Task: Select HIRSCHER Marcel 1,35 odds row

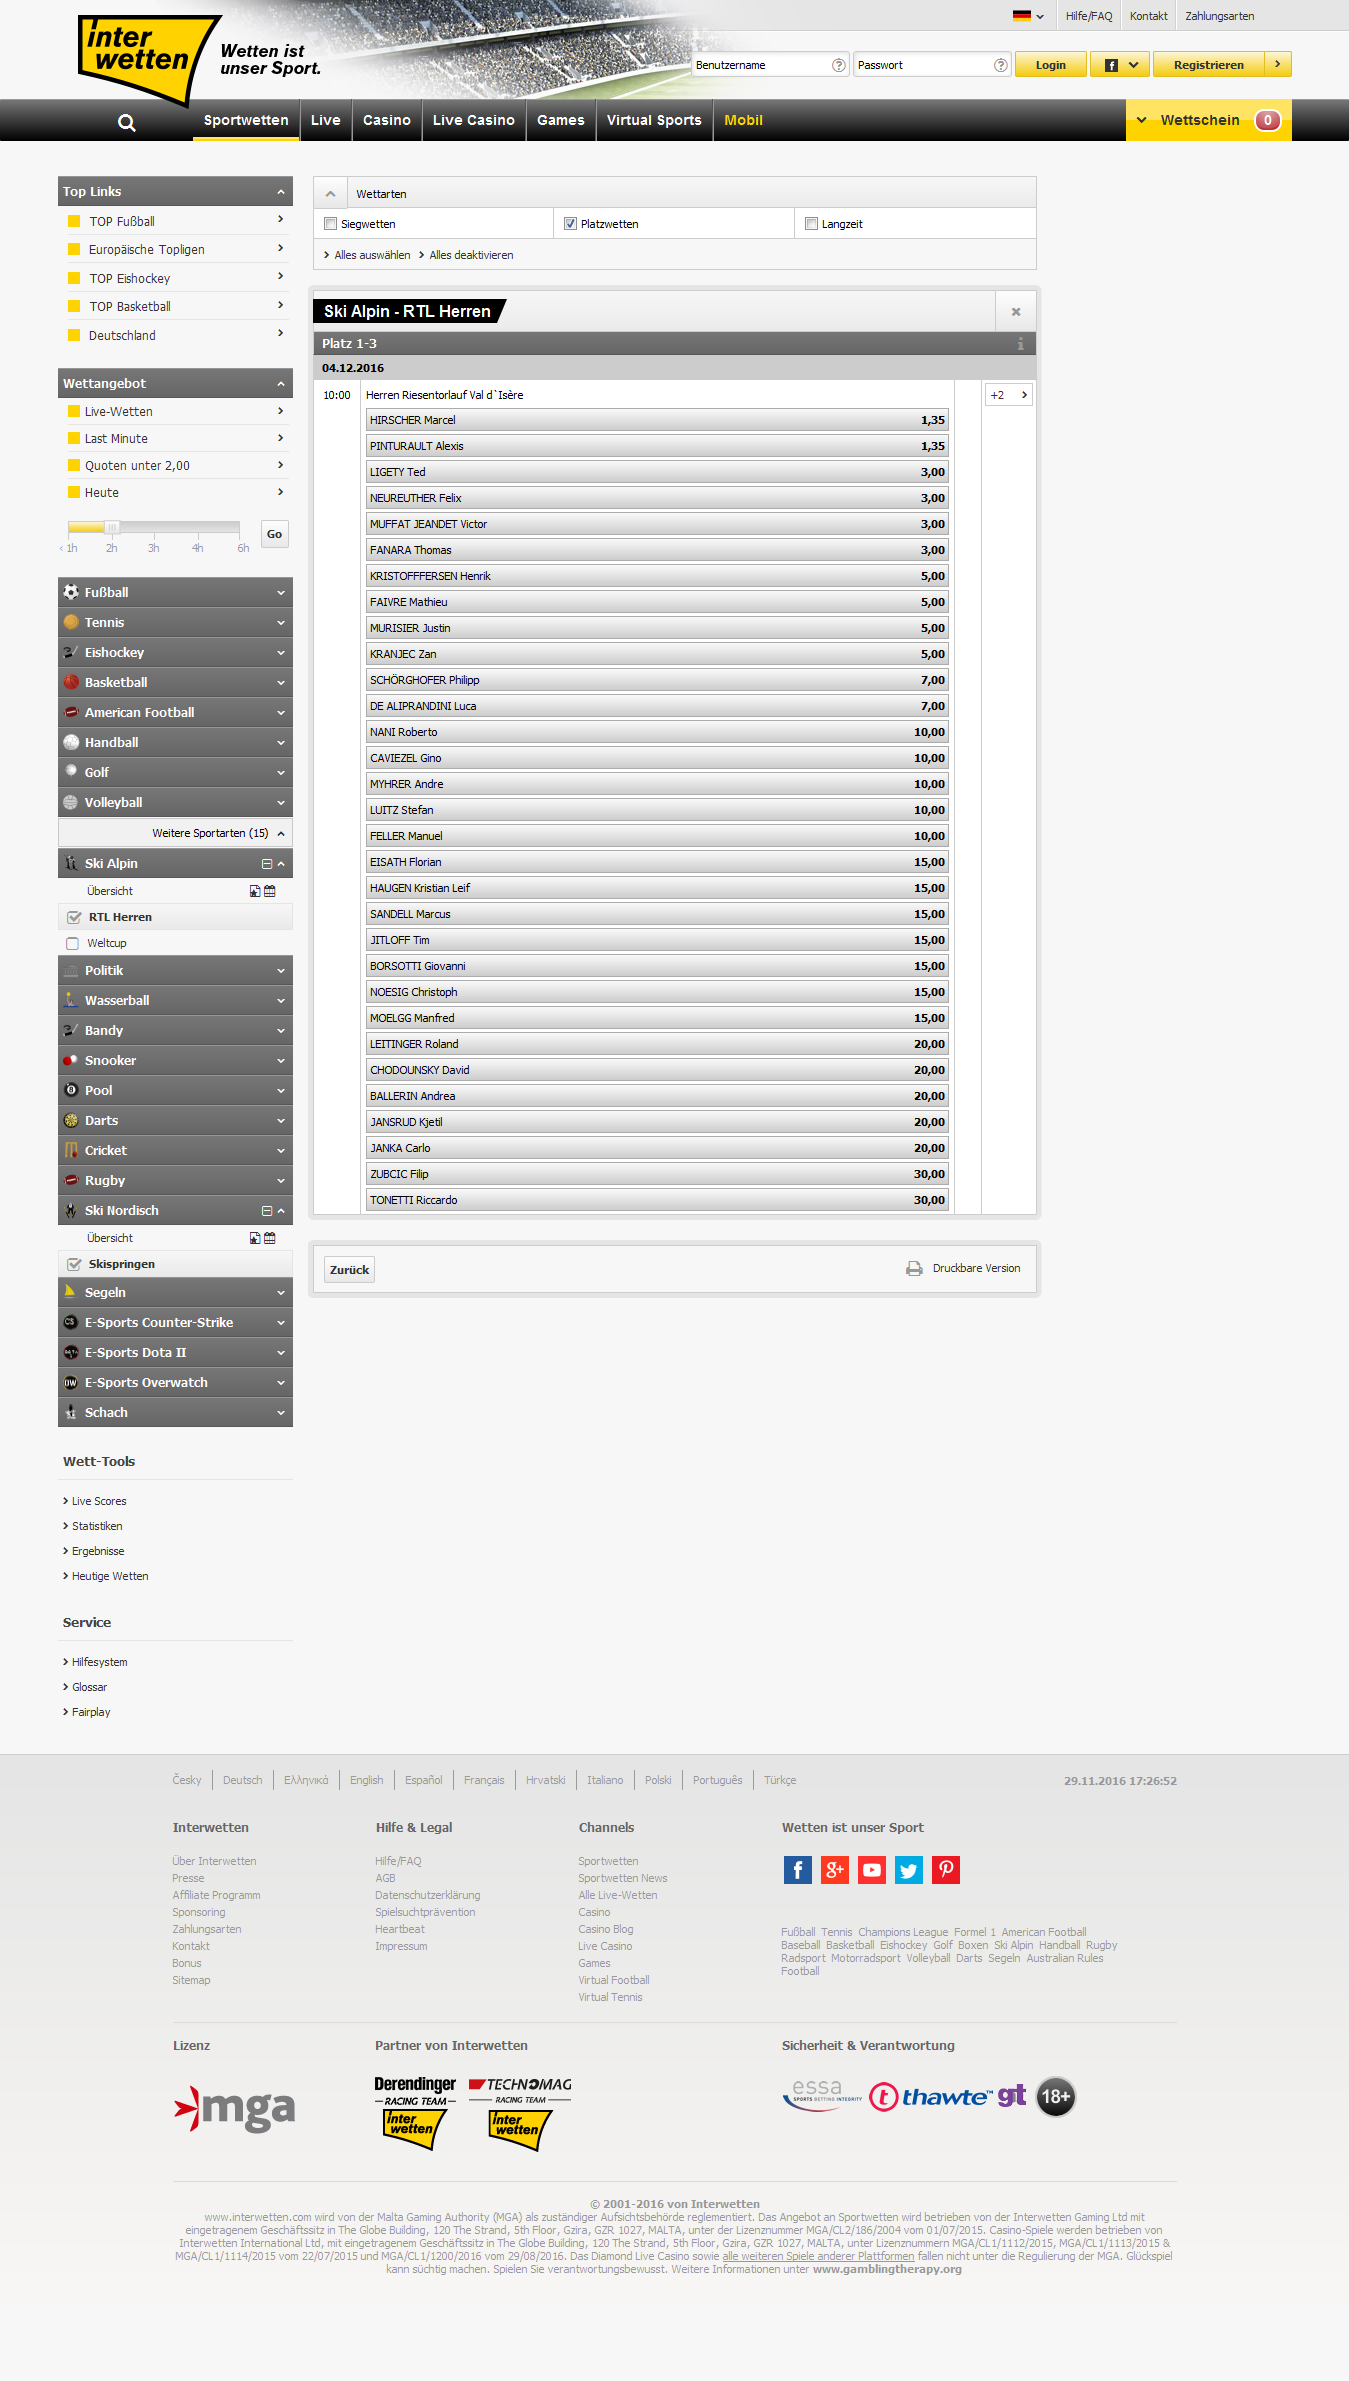Action: (657, 420)
